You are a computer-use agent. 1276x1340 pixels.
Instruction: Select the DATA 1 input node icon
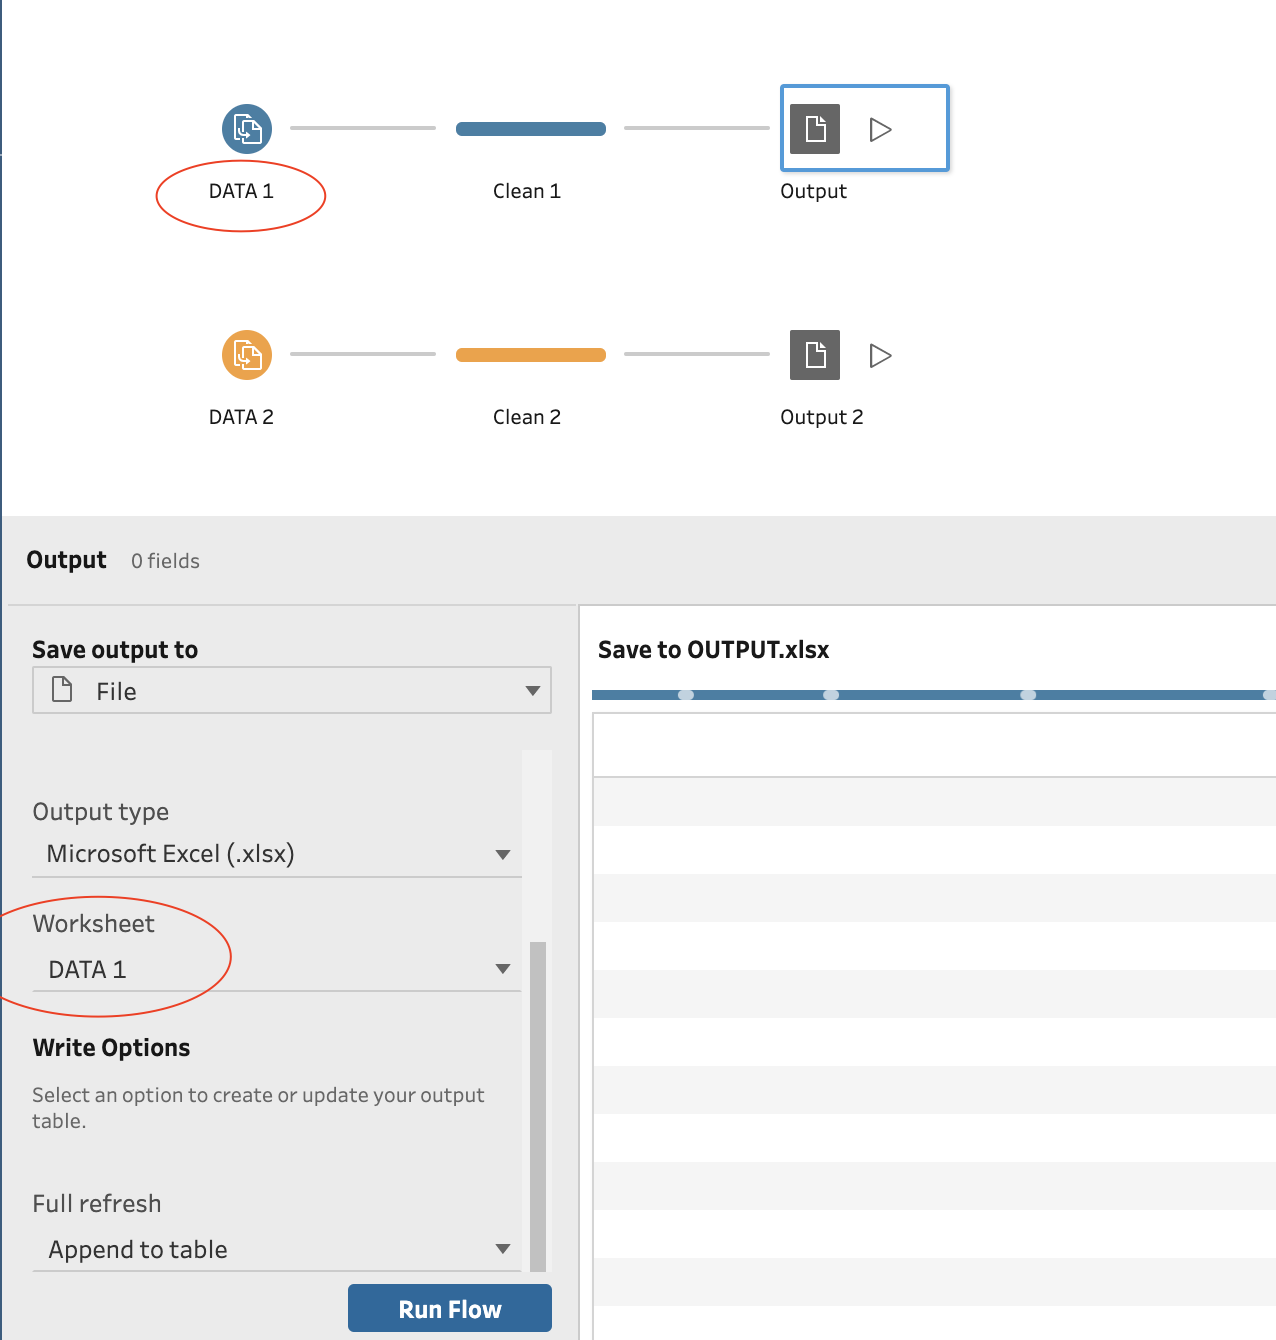coord(246,128)
